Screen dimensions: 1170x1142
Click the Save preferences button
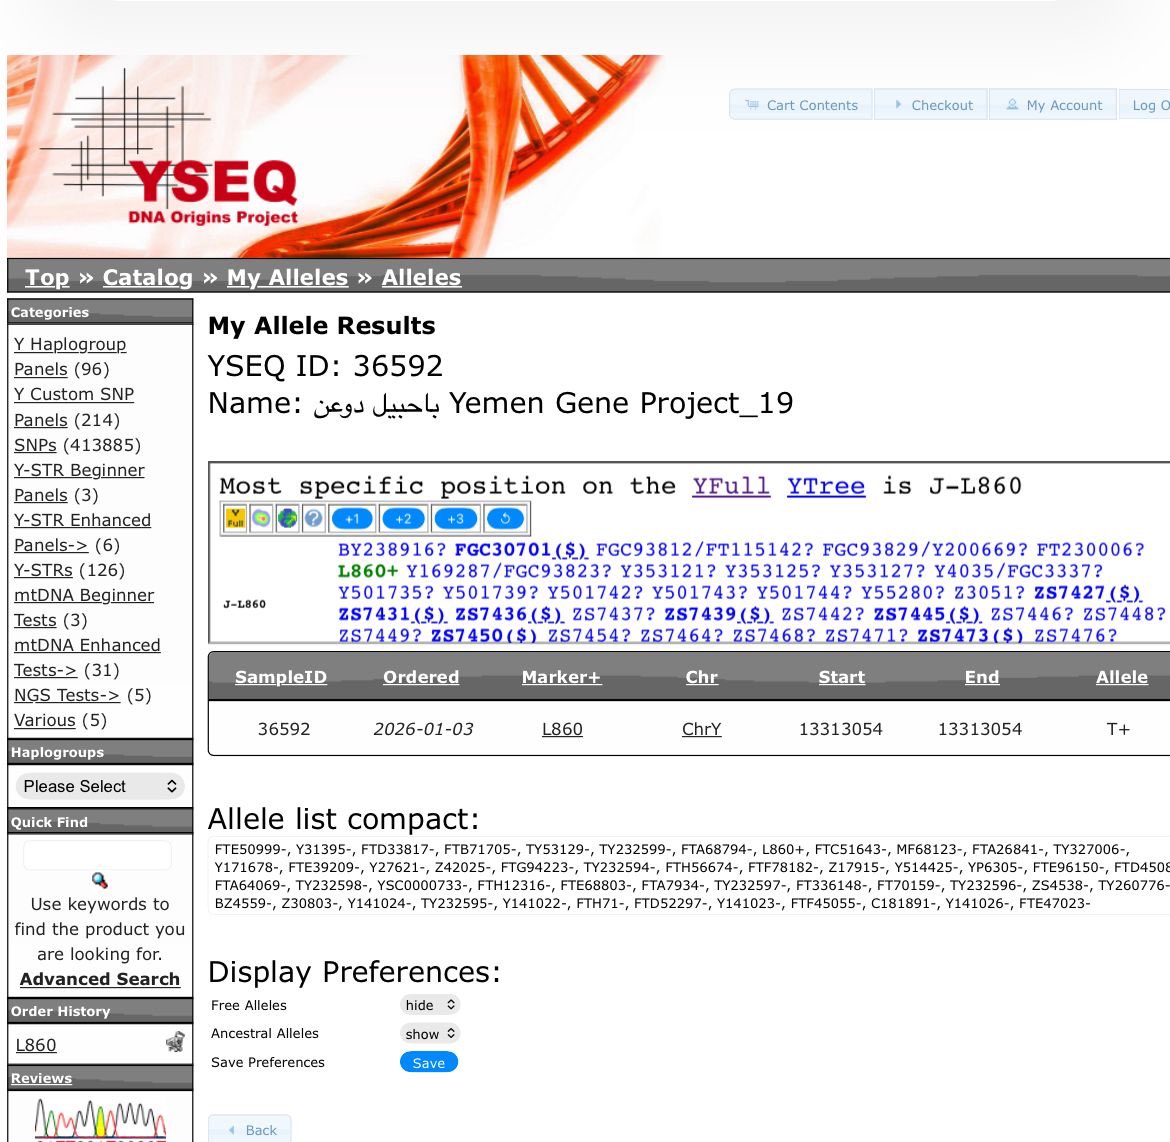429,1062
